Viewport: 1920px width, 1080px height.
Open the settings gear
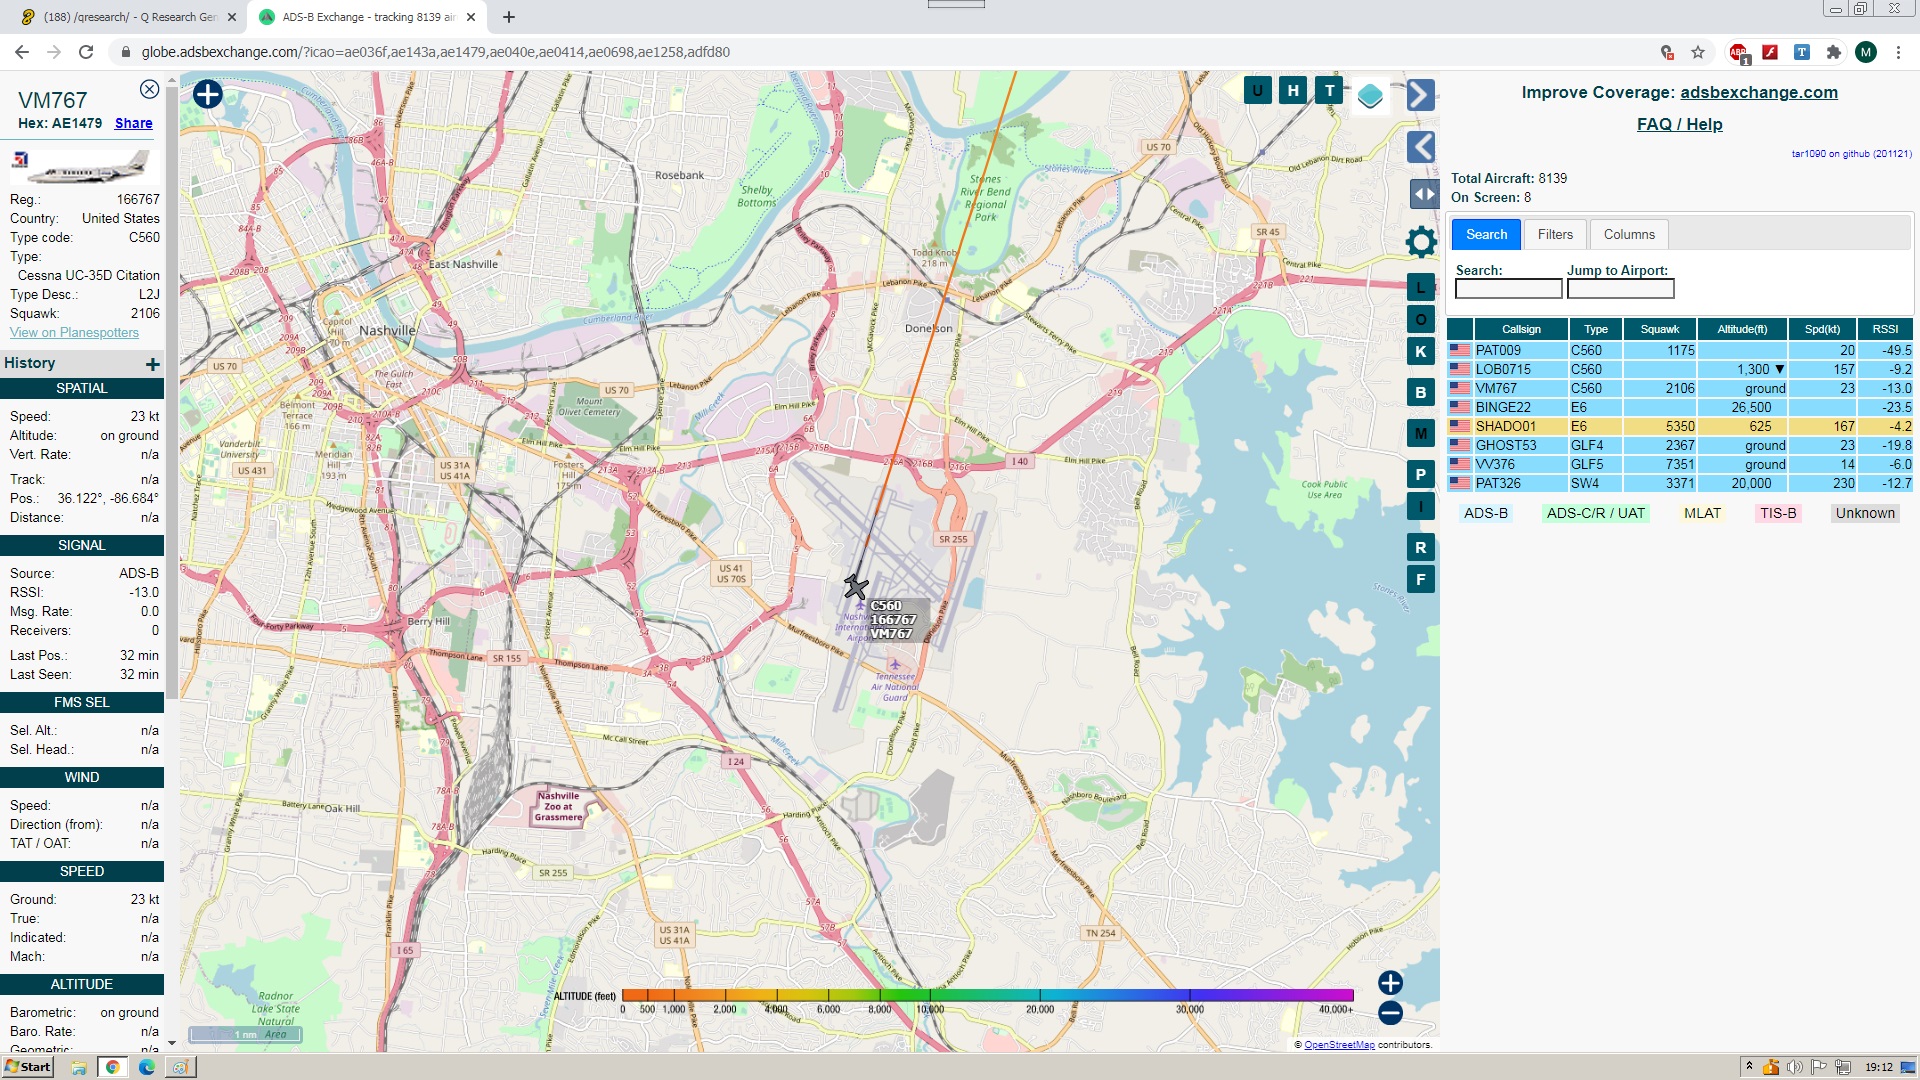[1420, 241]
